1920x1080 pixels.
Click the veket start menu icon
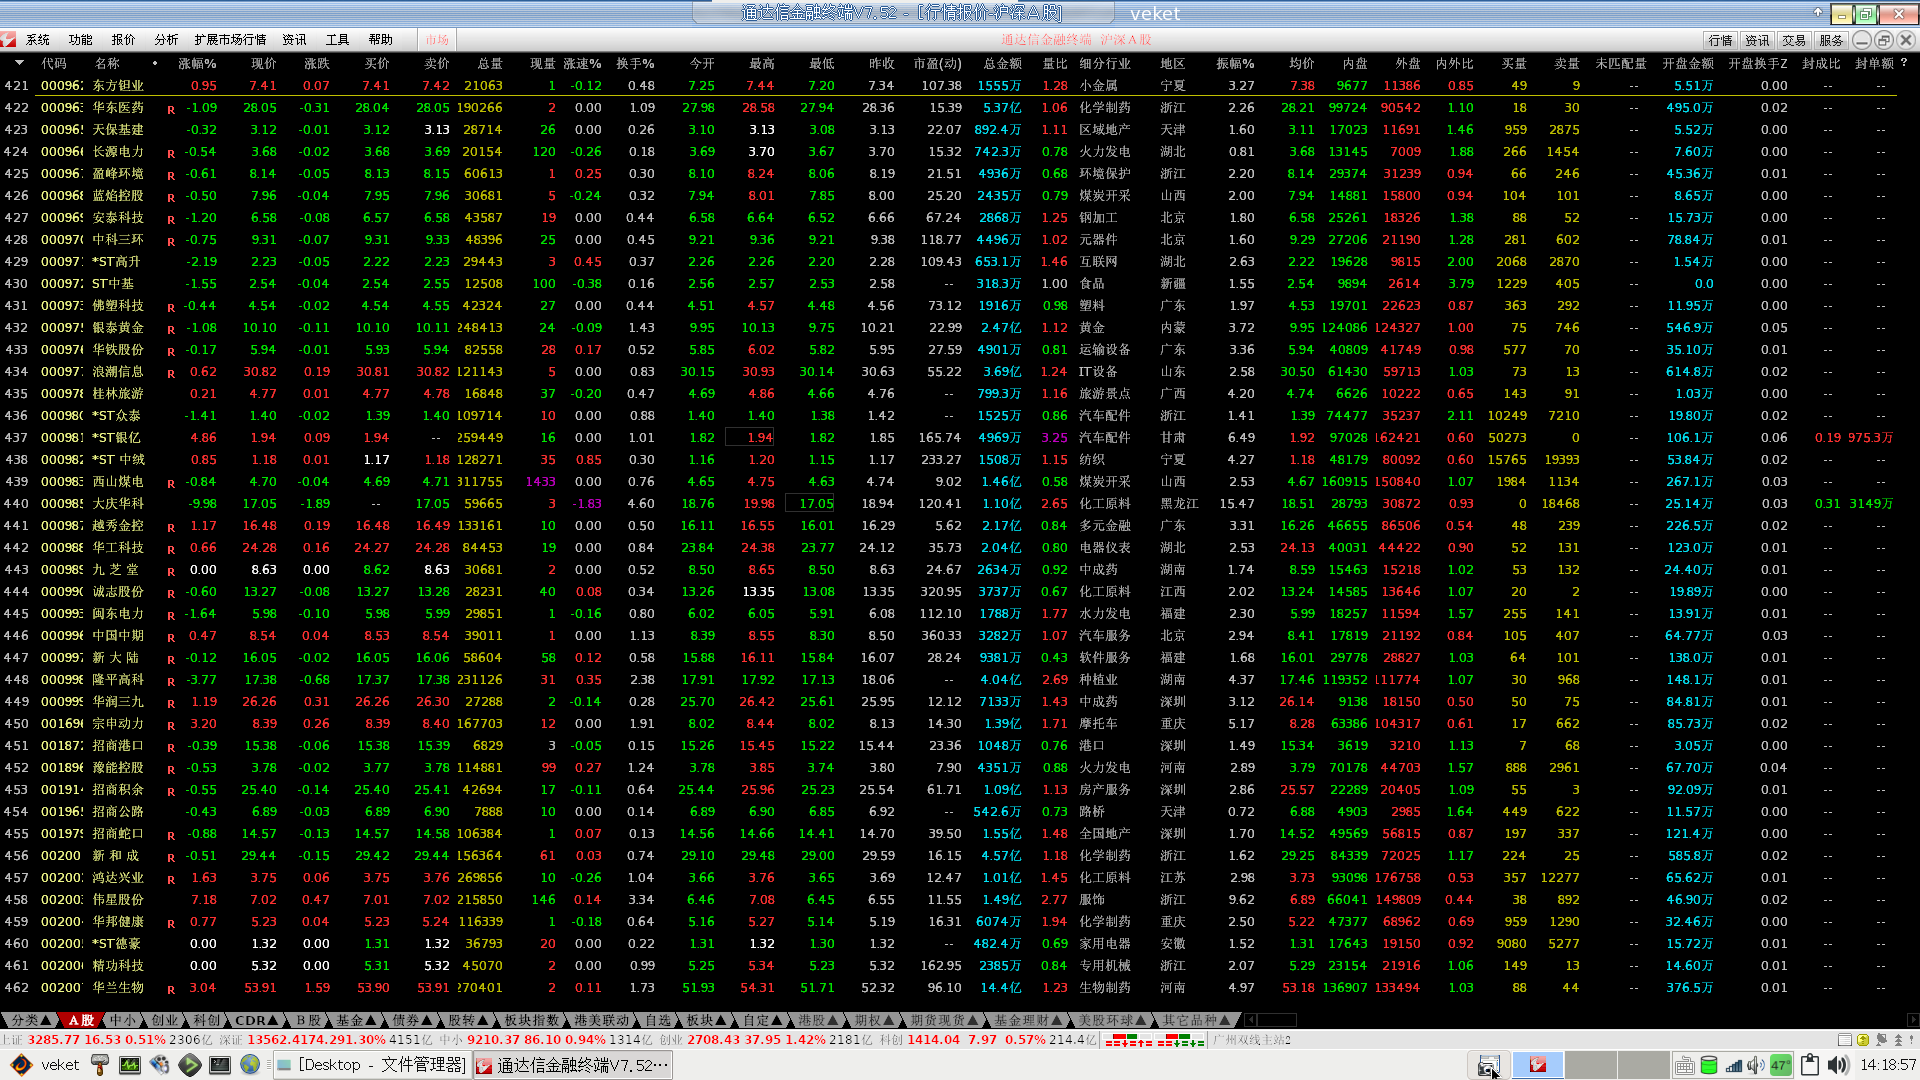[x=21, y=1065]
